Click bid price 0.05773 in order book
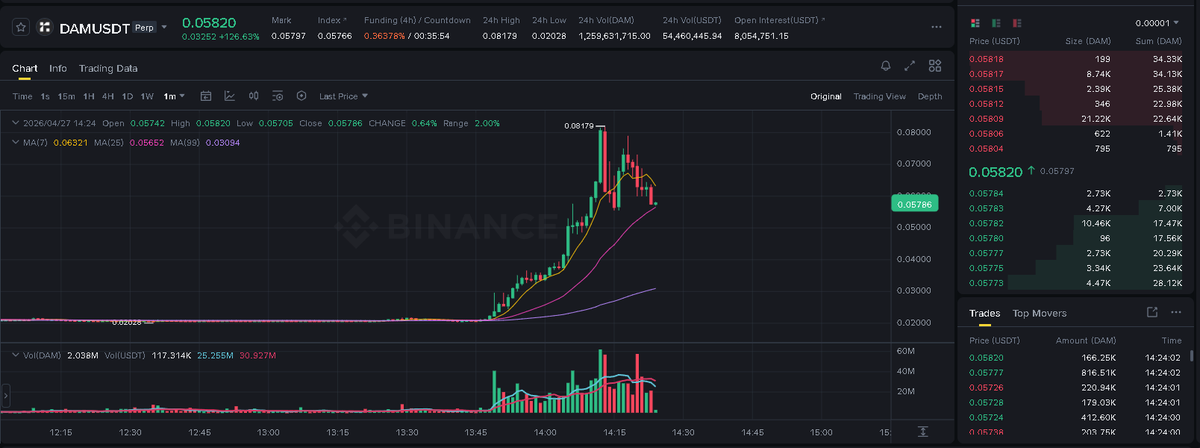Viewport: 1200px width, 448px height. click(x=986, y=282)
